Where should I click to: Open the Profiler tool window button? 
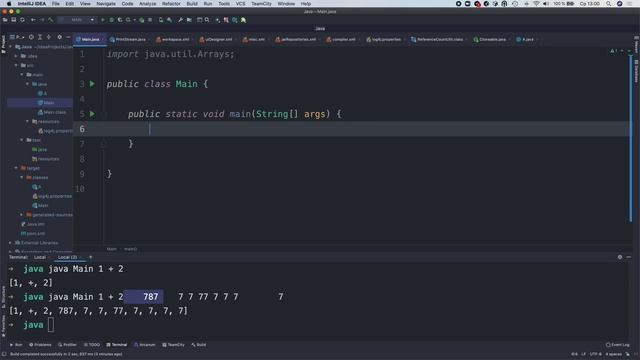point(67,345)
